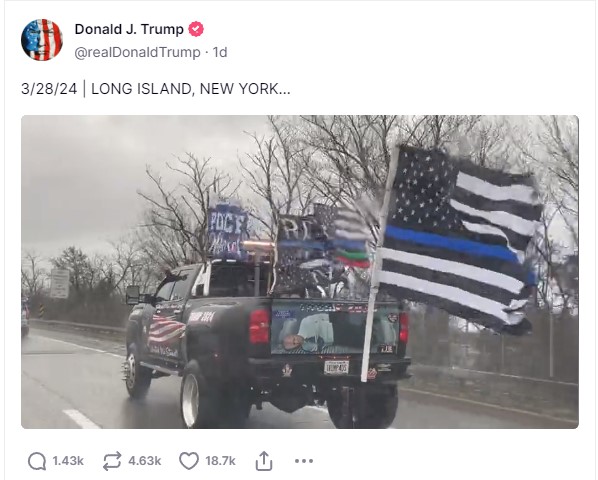Play the truck video thumbnail
Screen dimensions: 598x480
(300, 272)
